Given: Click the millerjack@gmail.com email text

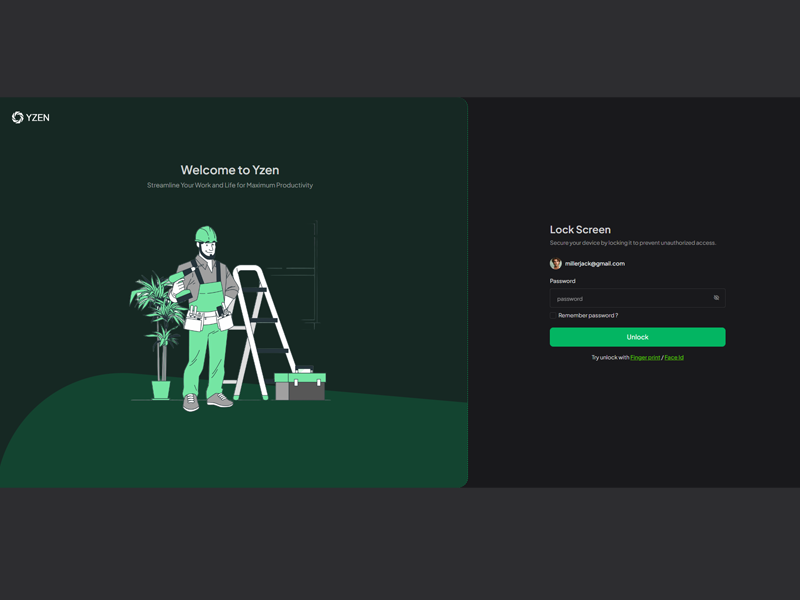Looking at the screenshot, I should (x=594, y=264).
